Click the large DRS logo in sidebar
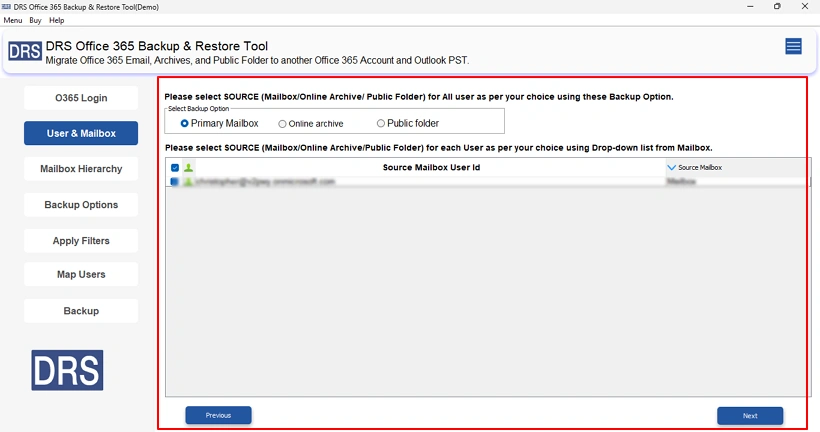 click(x=67, y=370)
